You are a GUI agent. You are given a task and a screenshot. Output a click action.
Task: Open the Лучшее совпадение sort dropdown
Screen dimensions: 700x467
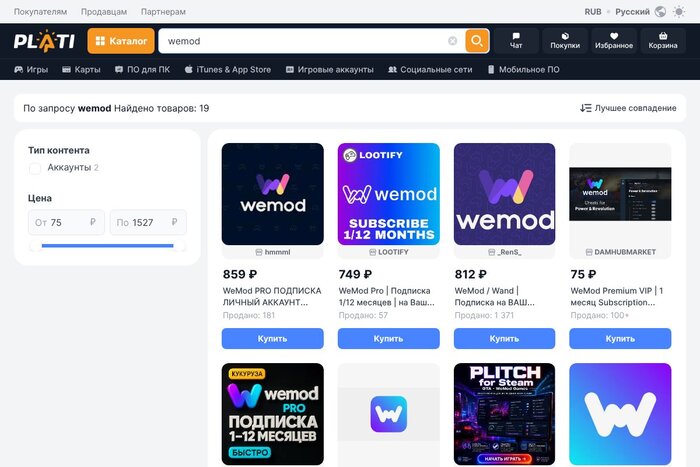tap(628, 108)
